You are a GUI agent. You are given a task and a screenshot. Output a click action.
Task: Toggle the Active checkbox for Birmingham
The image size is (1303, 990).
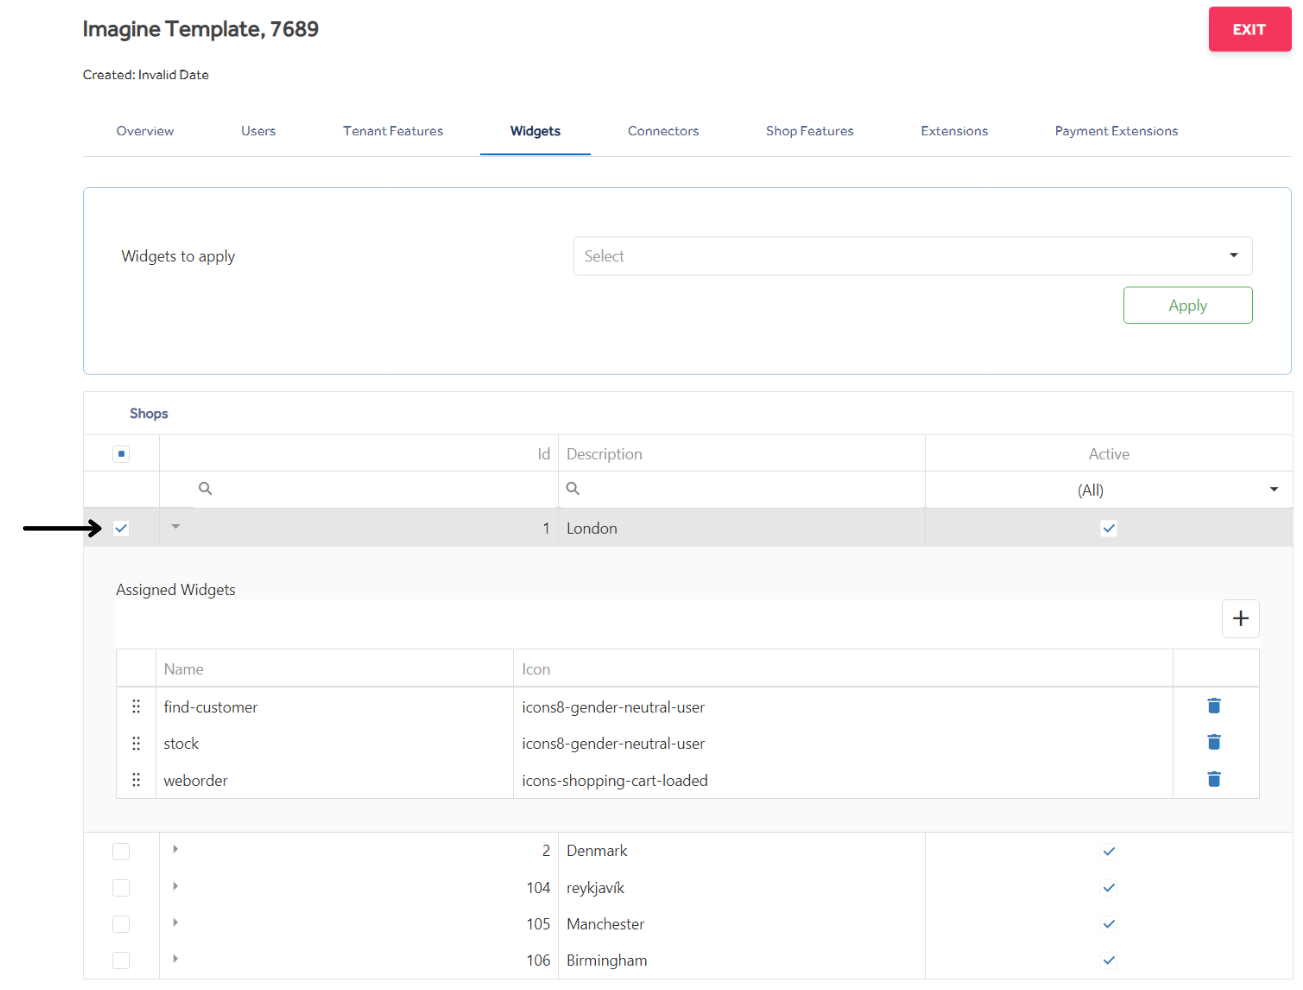[x=1109, y=960]
